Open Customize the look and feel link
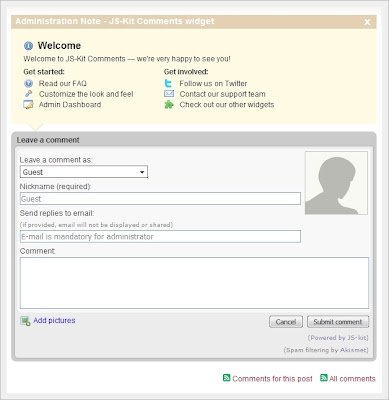389x400 pixels. 86,94
